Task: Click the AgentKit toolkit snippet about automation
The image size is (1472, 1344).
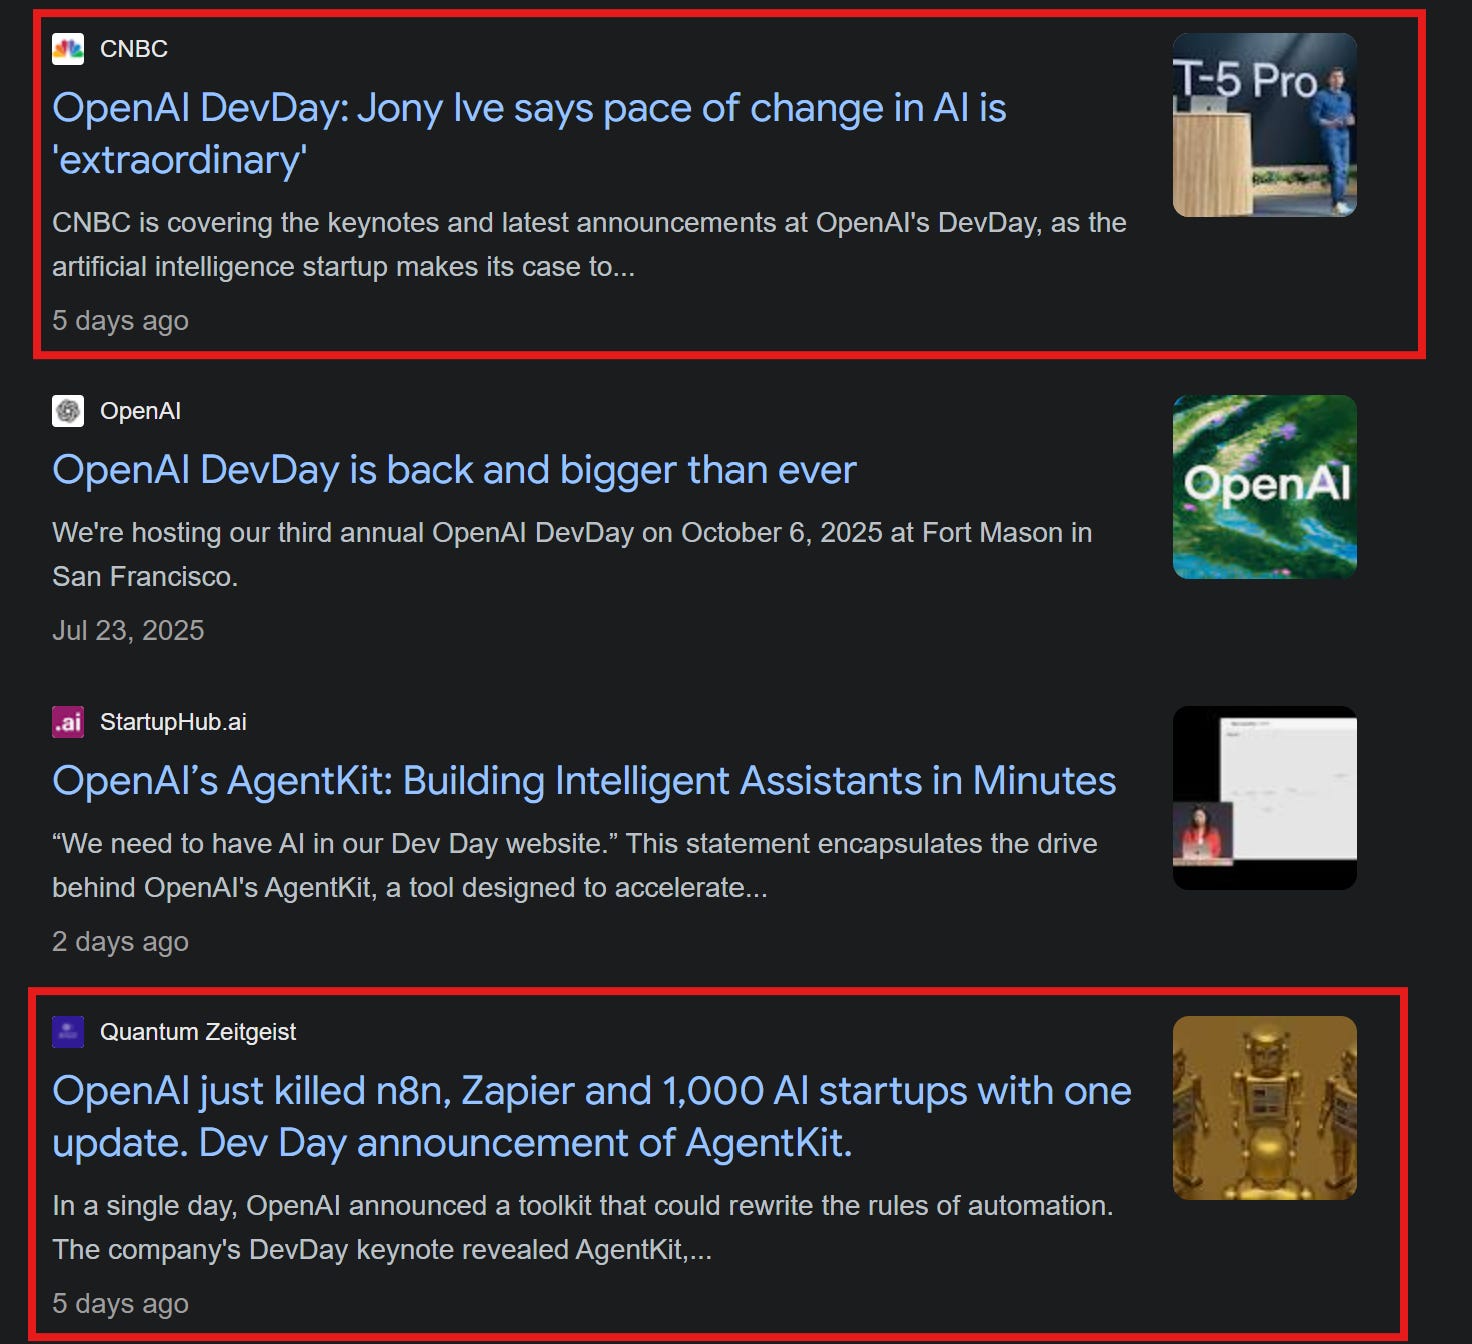Action: (x=582, y=1227)
